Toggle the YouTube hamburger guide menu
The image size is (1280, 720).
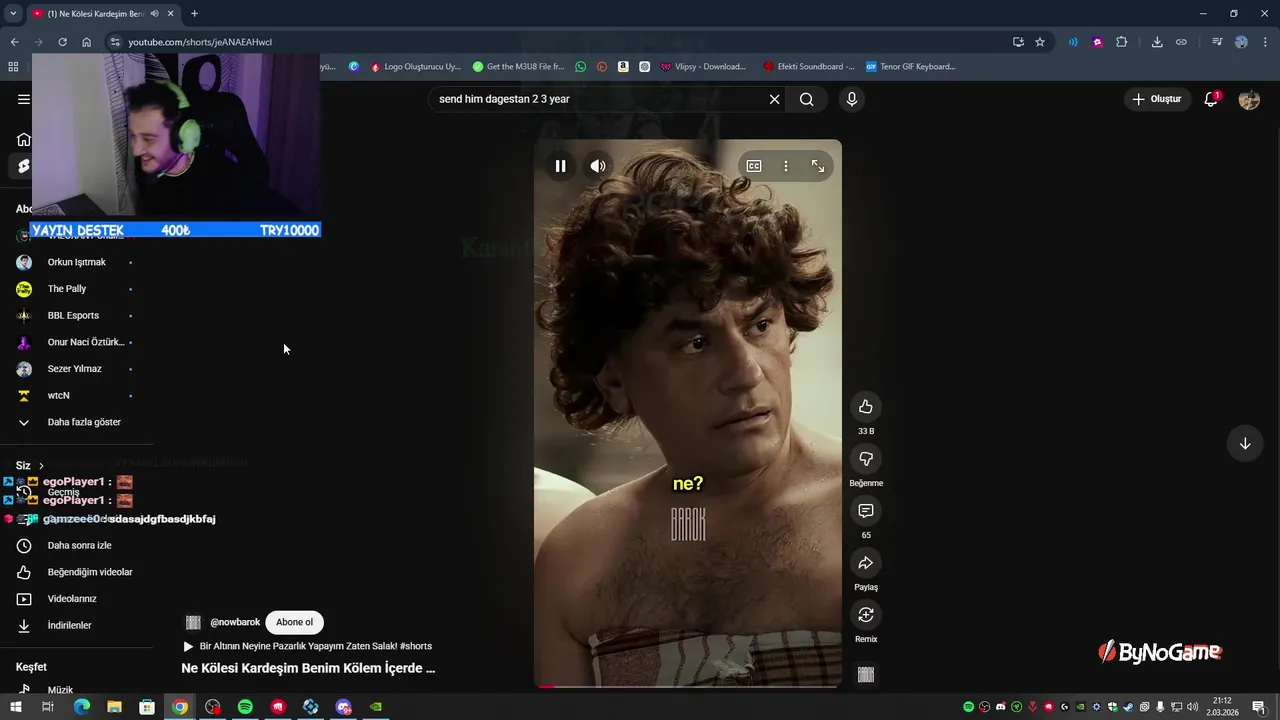coord(24,99)
